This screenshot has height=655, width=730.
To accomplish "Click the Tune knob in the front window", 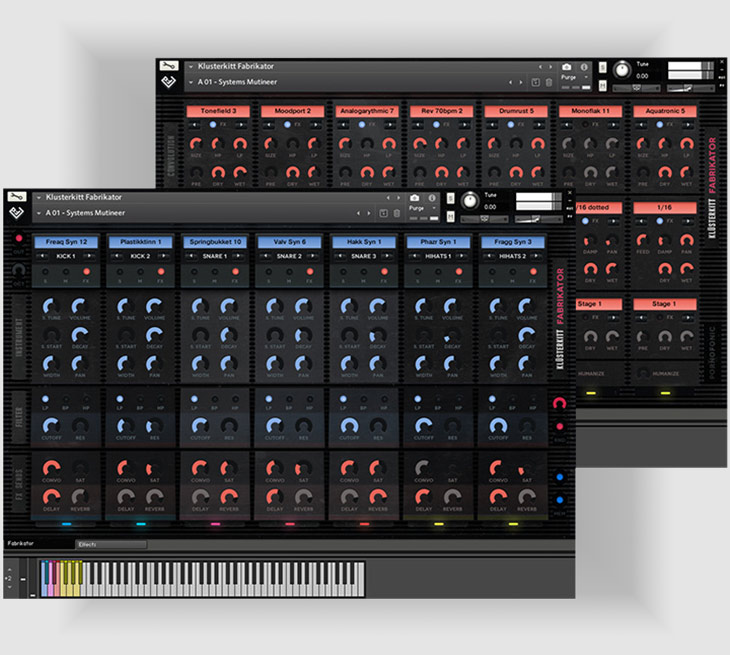I will (x=470, y=201).
